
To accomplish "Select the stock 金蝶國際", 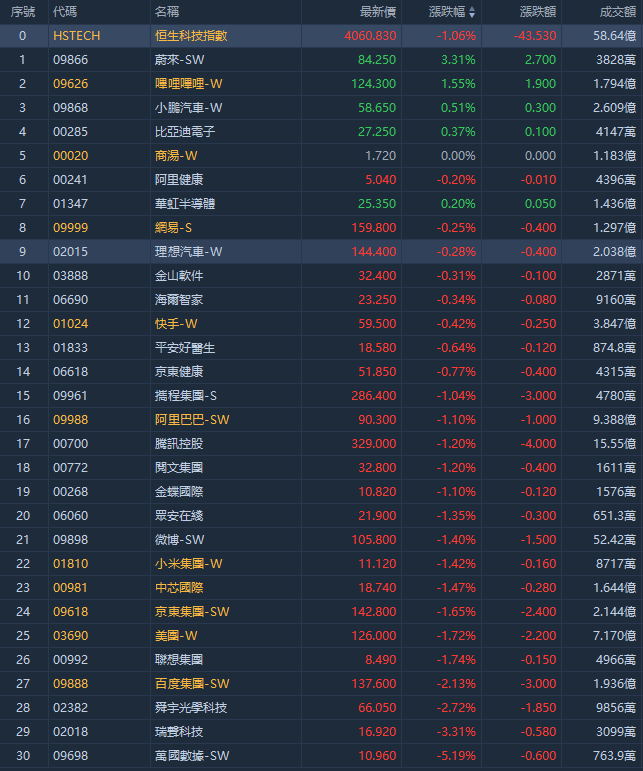I will (x=179, y=492).
